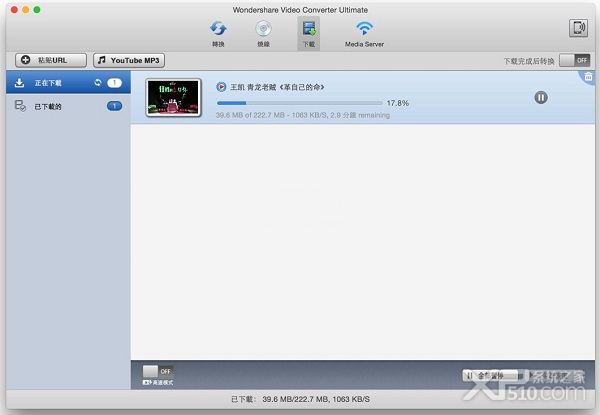The height and width of the screenshot is (415, 600).
Task: Click the '39.6 MB of 222.7 MB' detail line
Action: 303,115
